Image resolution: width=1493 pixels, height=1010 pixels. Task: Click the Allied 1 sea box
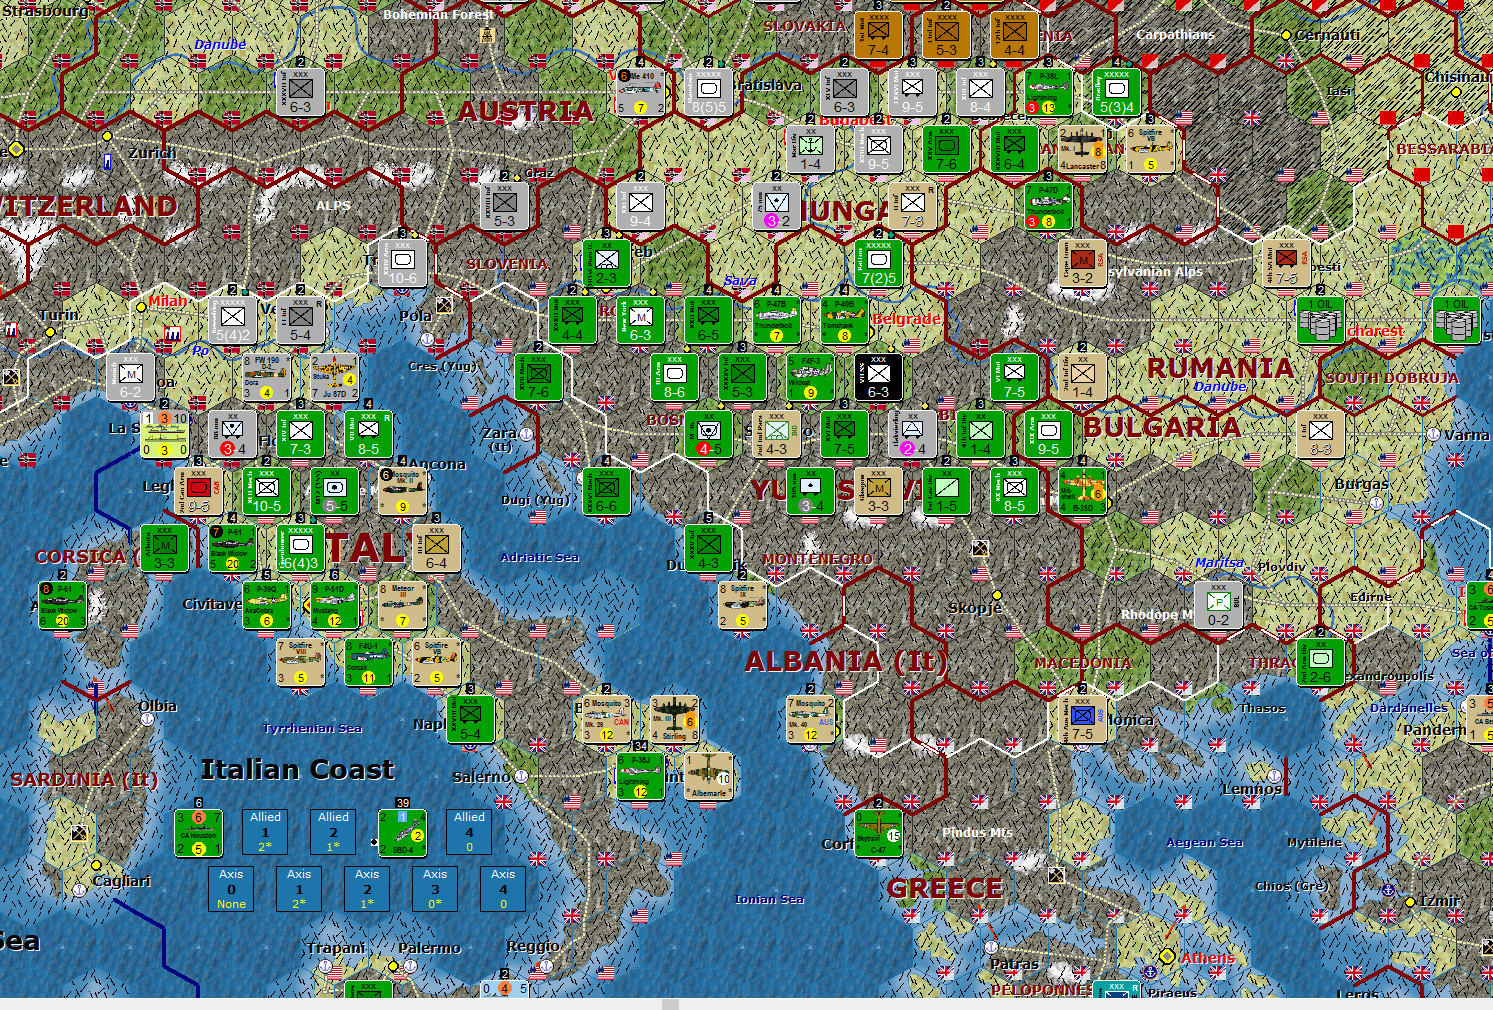point(265,831)
